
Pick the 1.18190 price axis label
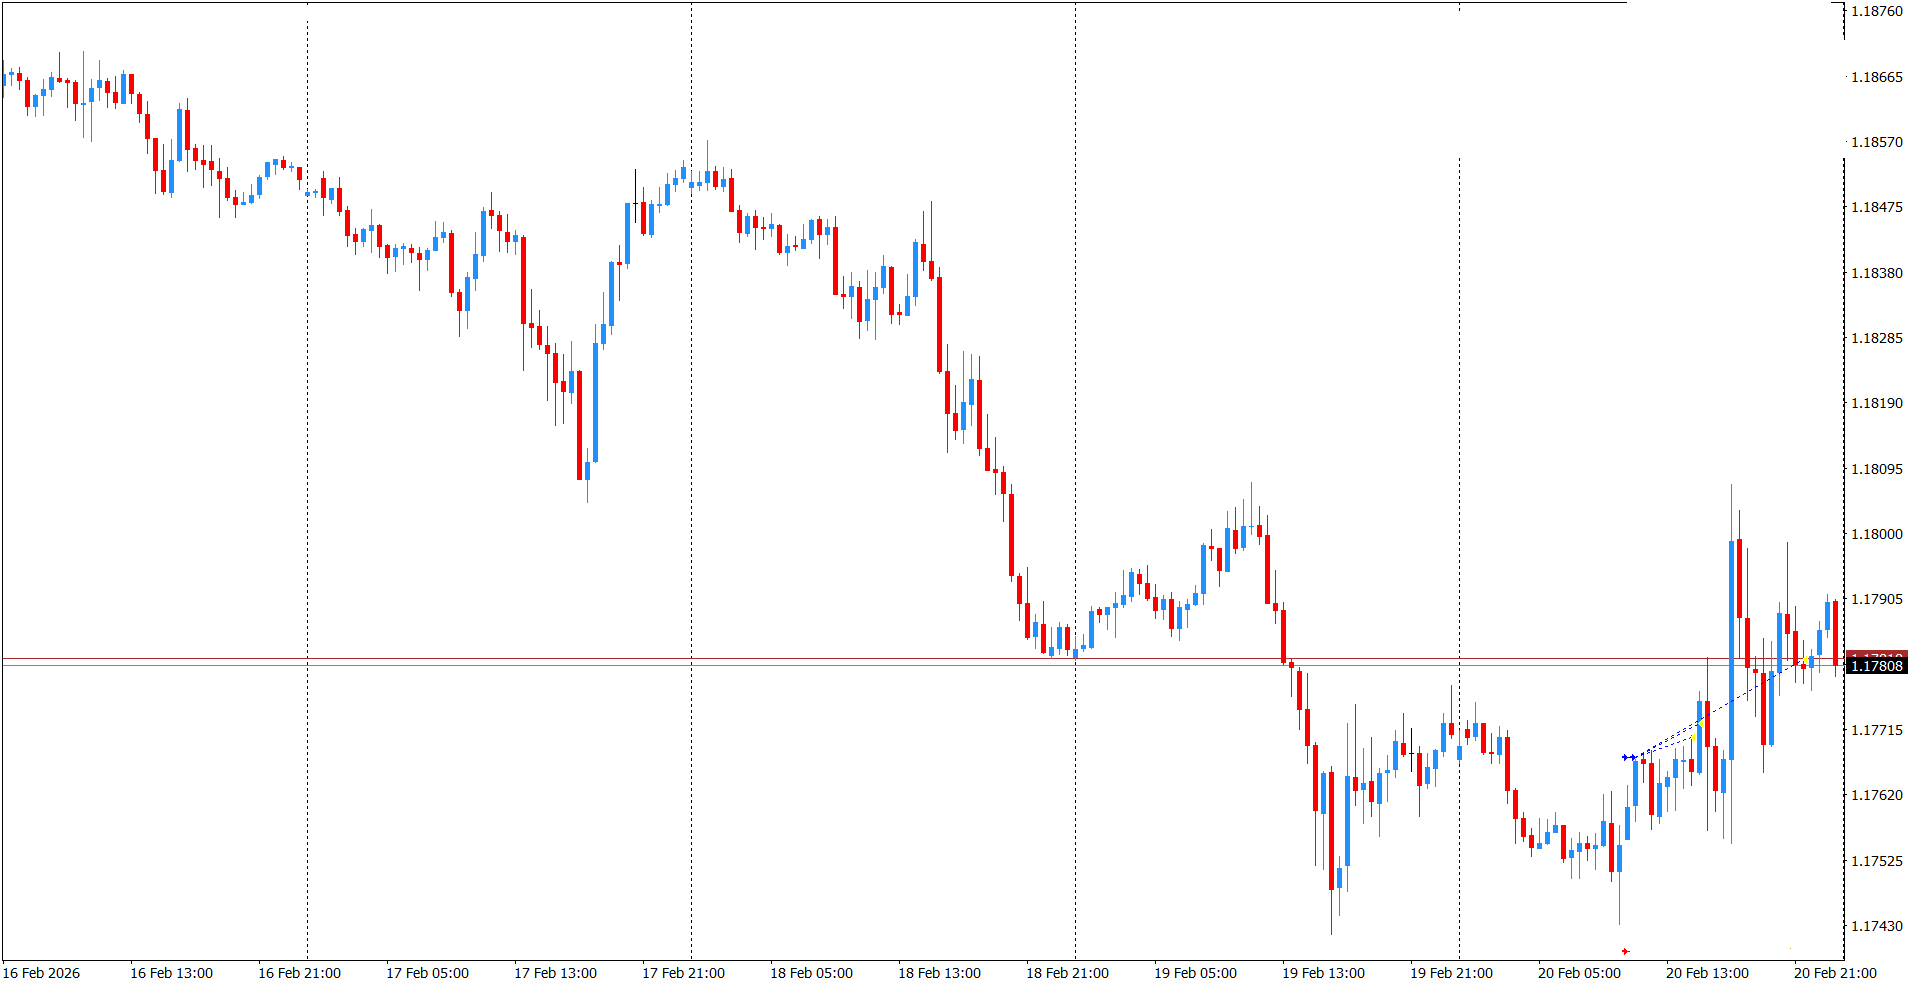point(1877,403)
